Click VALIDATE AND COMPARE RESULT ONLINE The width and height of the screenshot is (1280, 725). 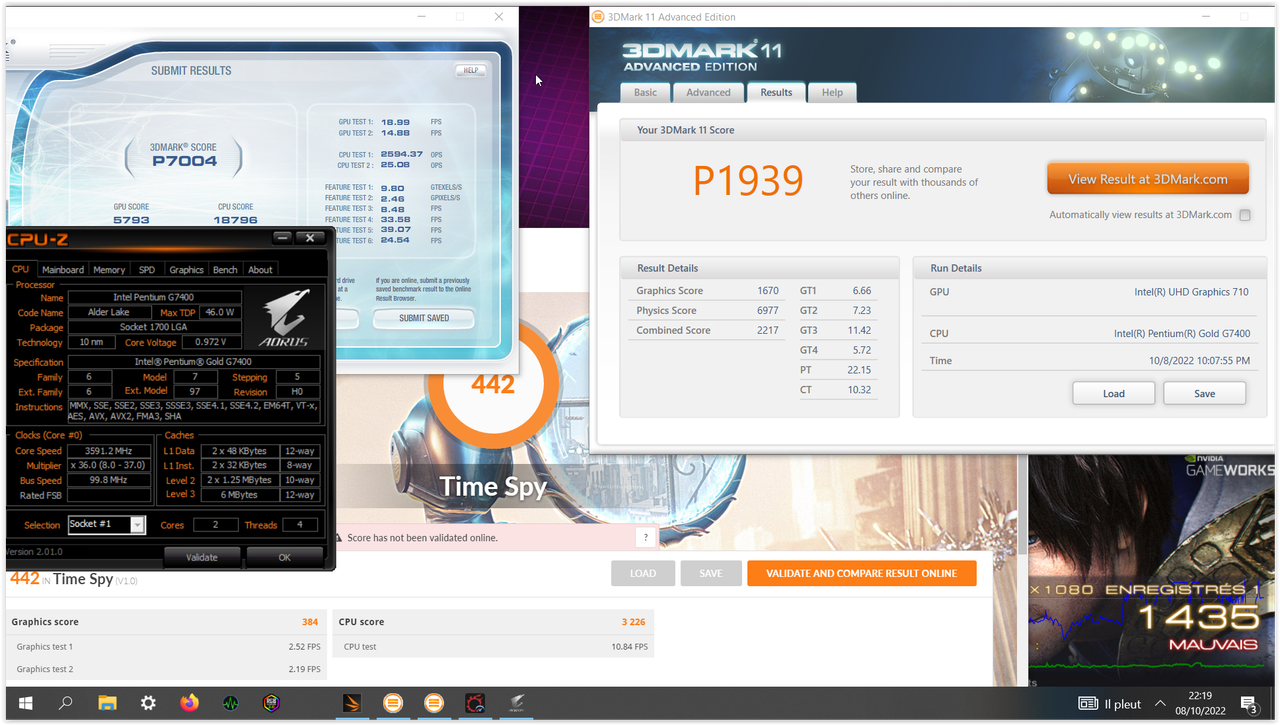pos(862,573)
